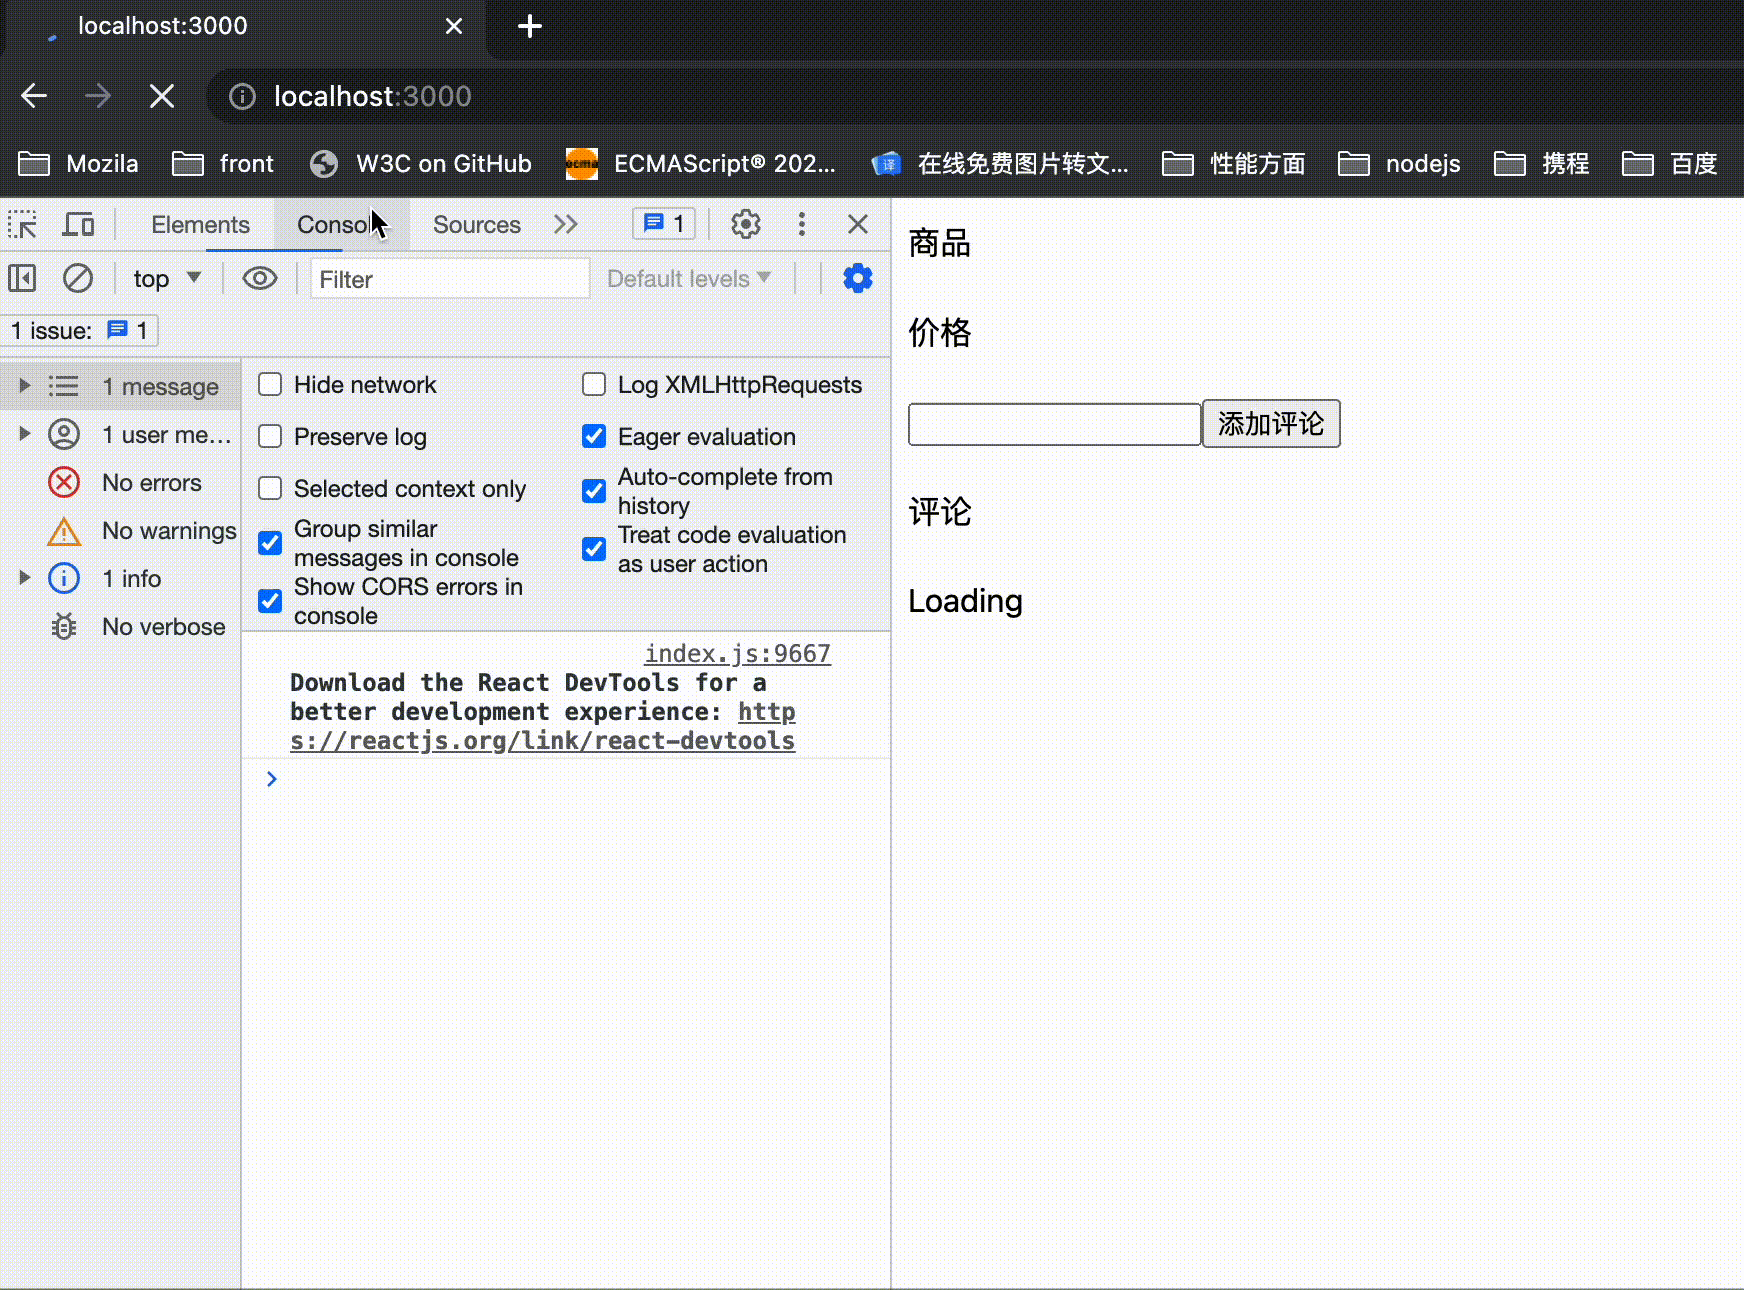This screenshot has height=1290, width=1744.
Task: Activate the inspect element picker icon
Action: 22,224
